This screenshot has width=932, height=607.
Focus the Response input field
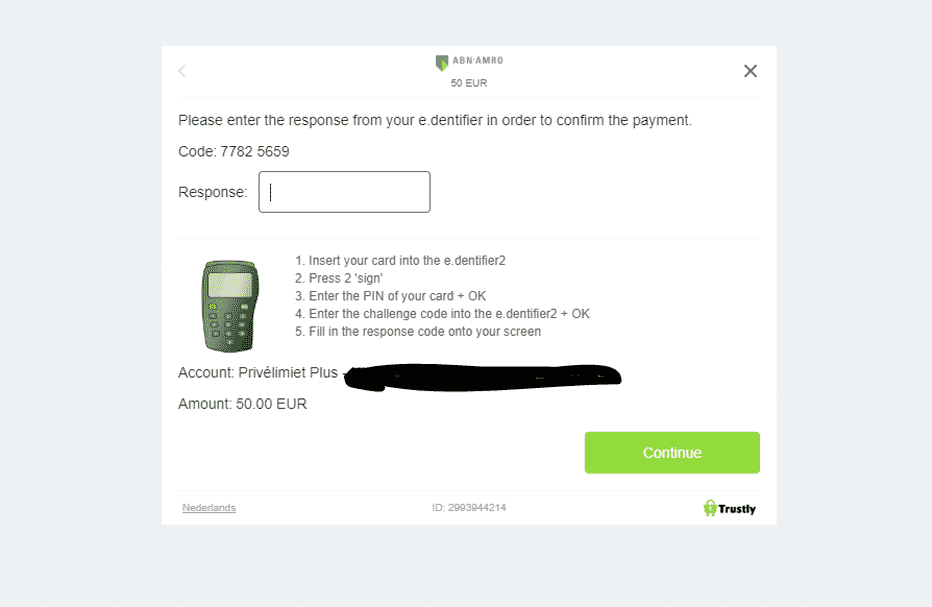pyautogui.click(x=344, y=192)
